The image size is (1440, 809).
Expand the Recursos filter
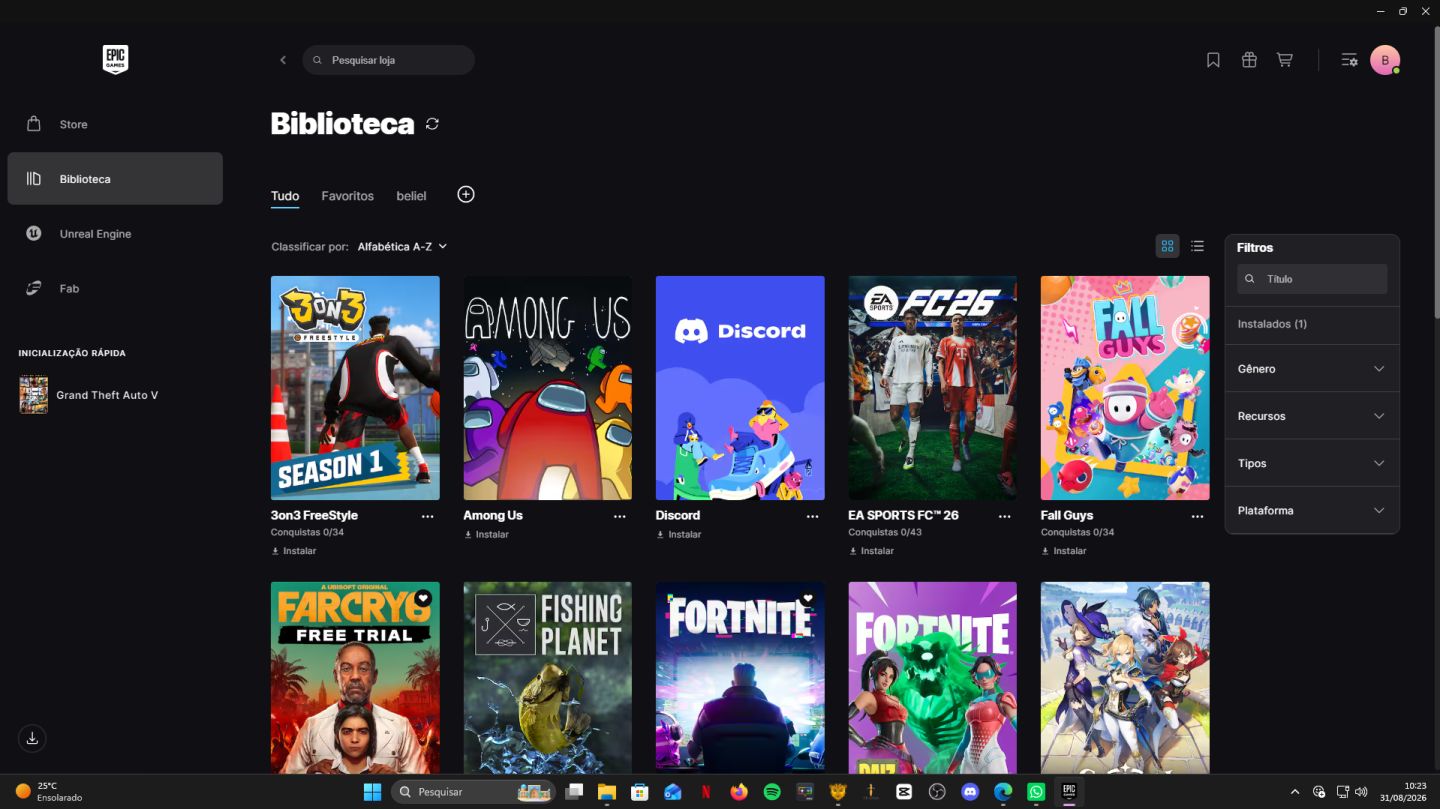tap(1312, 416)
